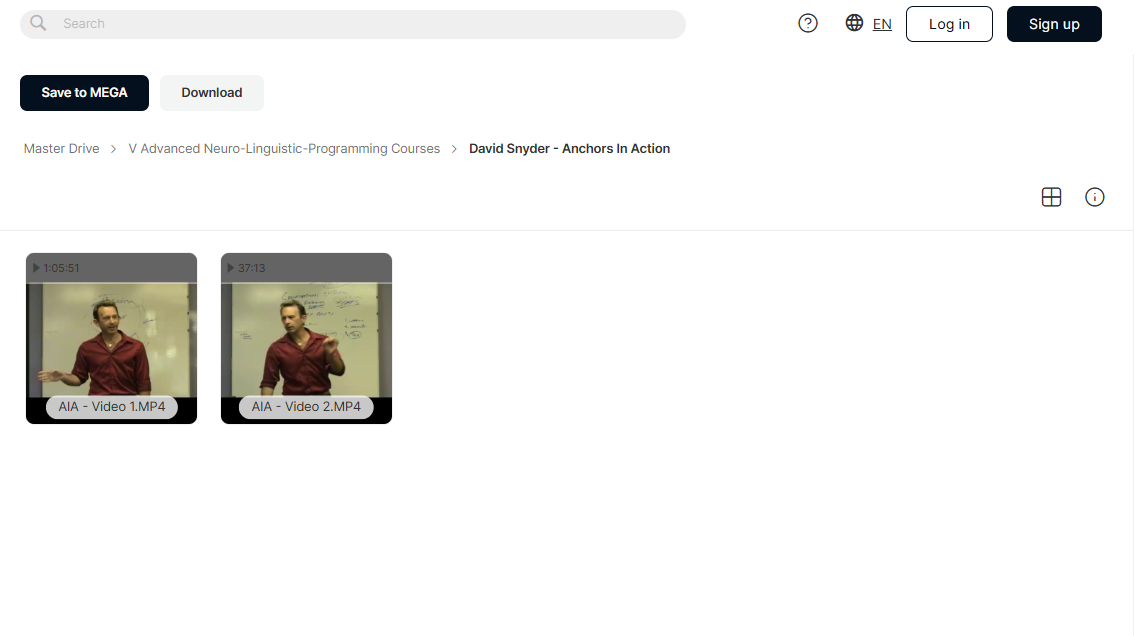1134x636 pixels.
Task: Click play icon on 1:05:51 video
Action: pyautogui.click(x=35, y=268)
